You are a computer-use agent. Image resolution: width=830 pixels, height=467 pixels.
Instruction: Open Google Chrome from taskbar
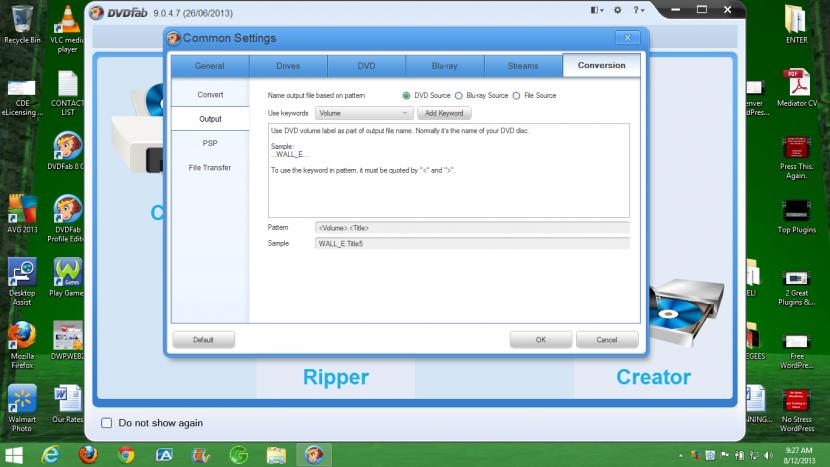tap(126, 455)
